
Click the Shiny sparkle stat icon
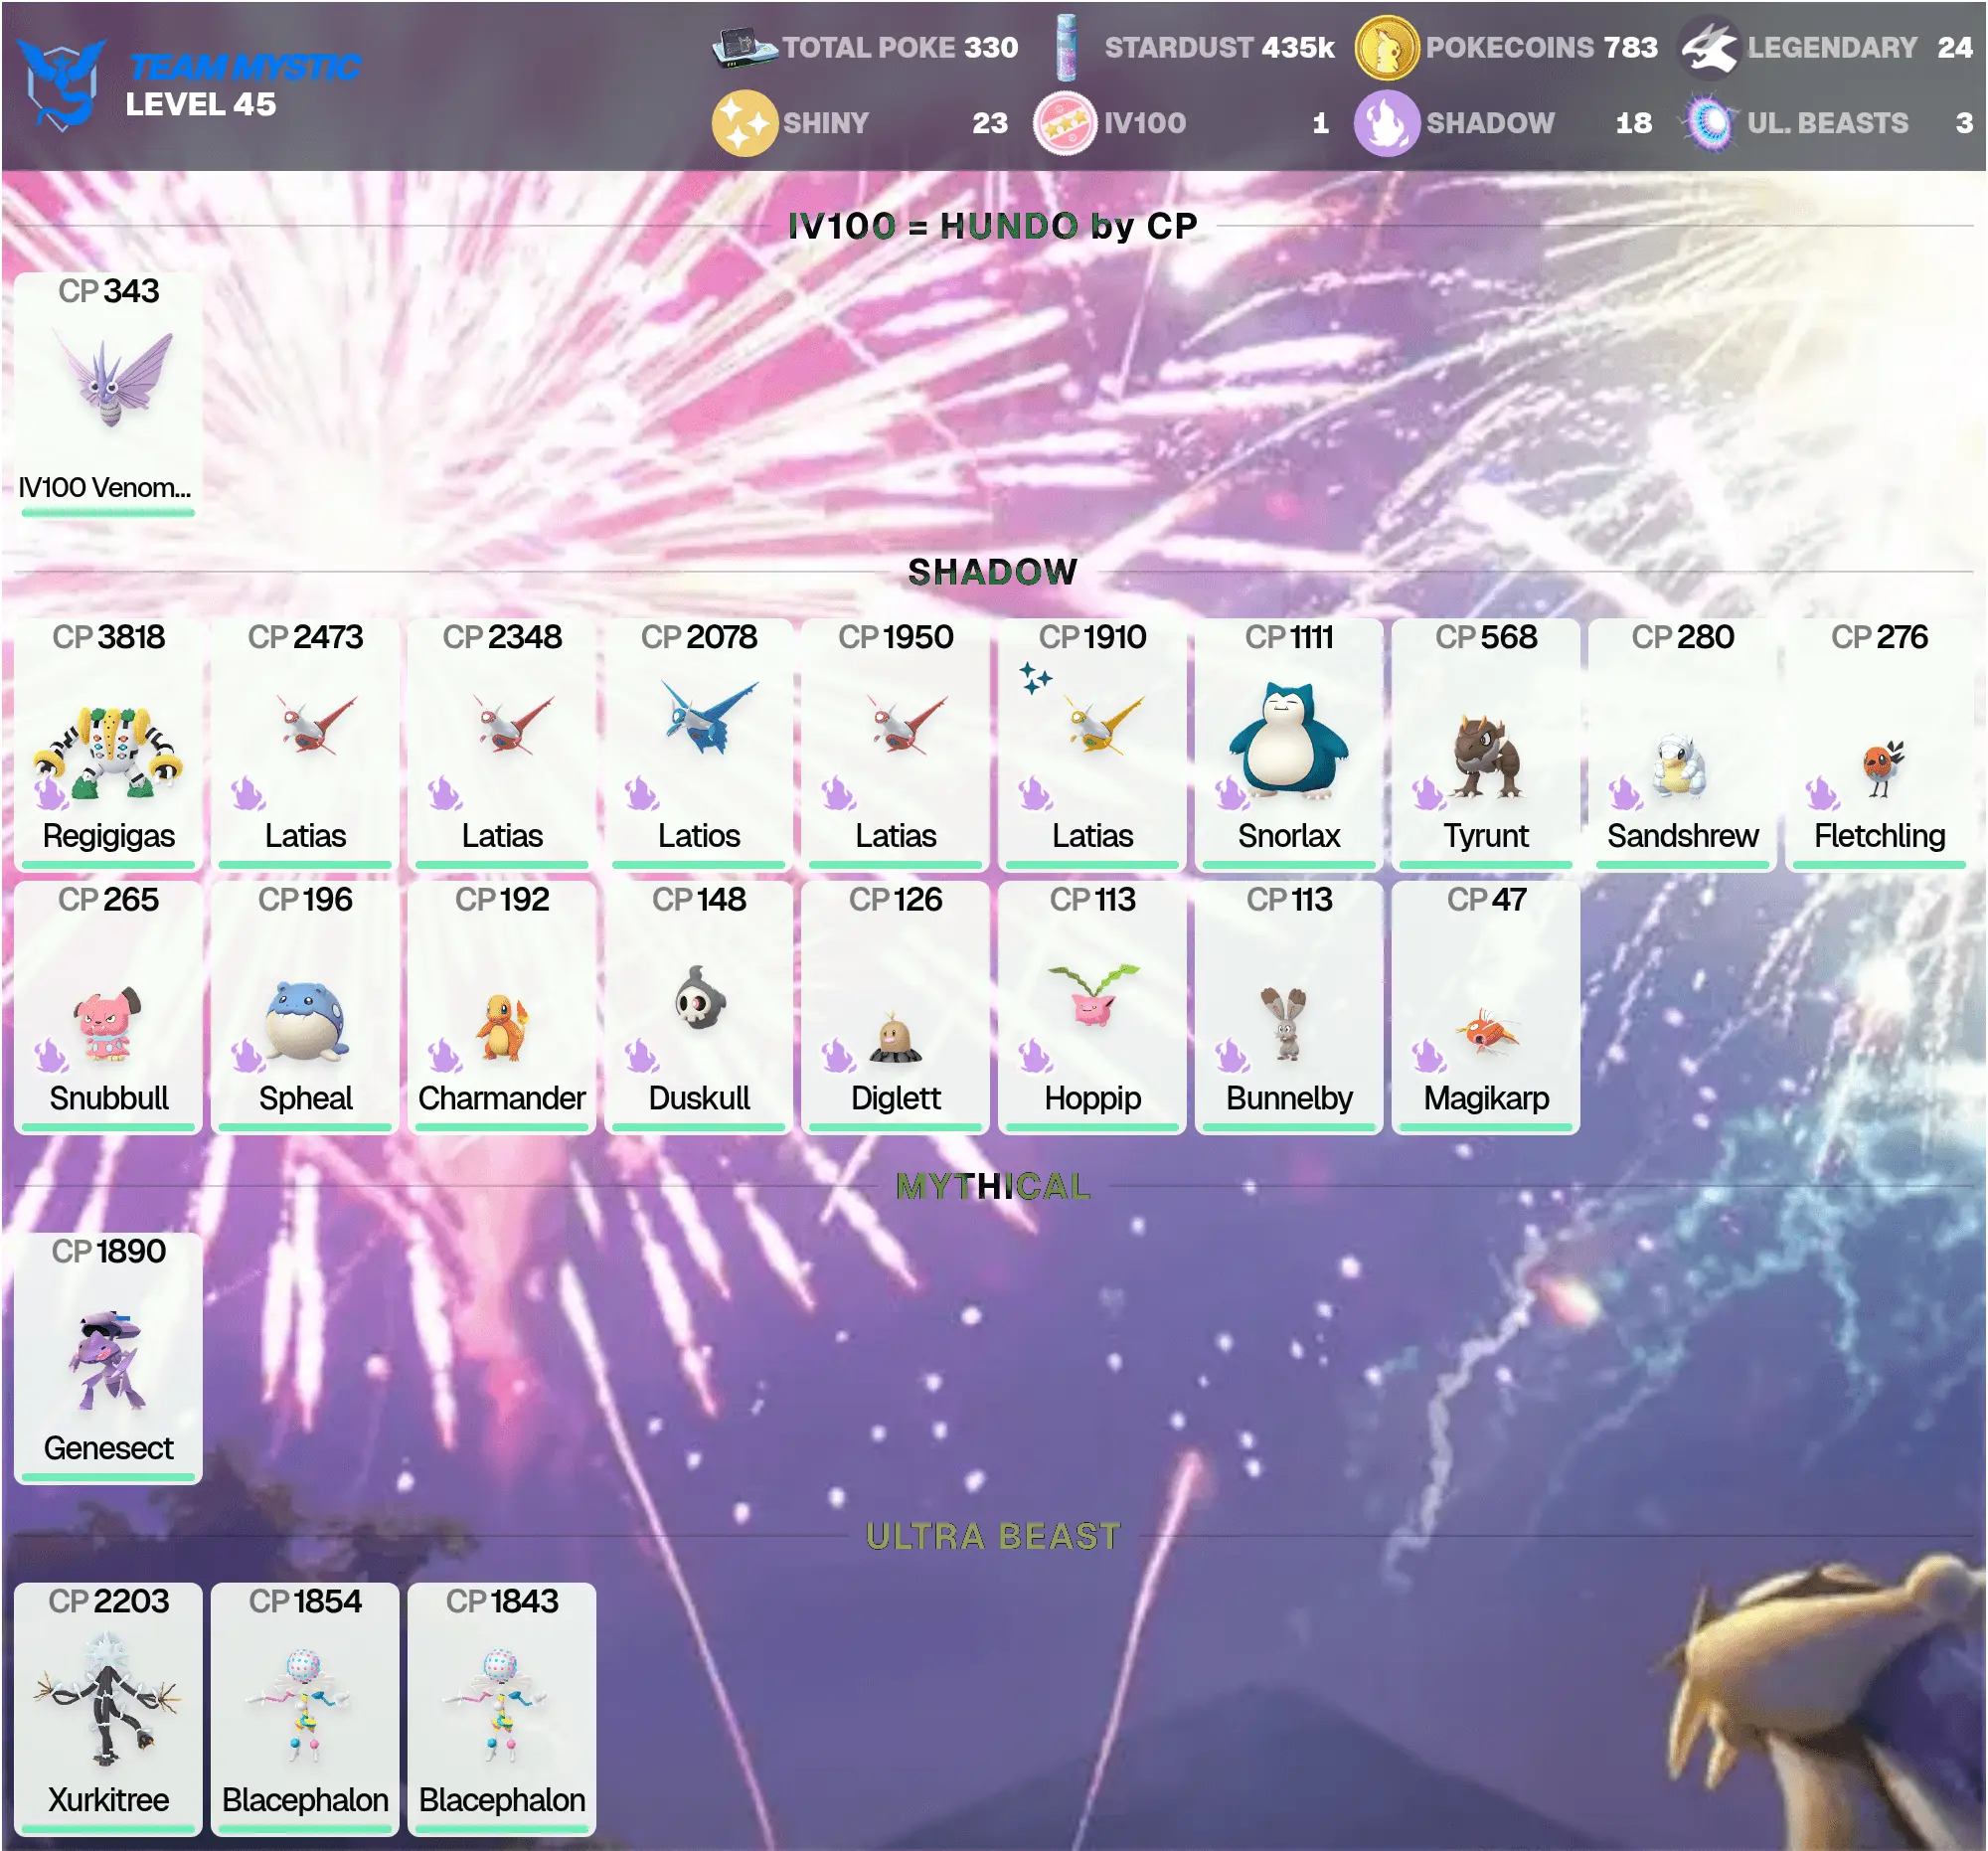click(x=744, y=123)
